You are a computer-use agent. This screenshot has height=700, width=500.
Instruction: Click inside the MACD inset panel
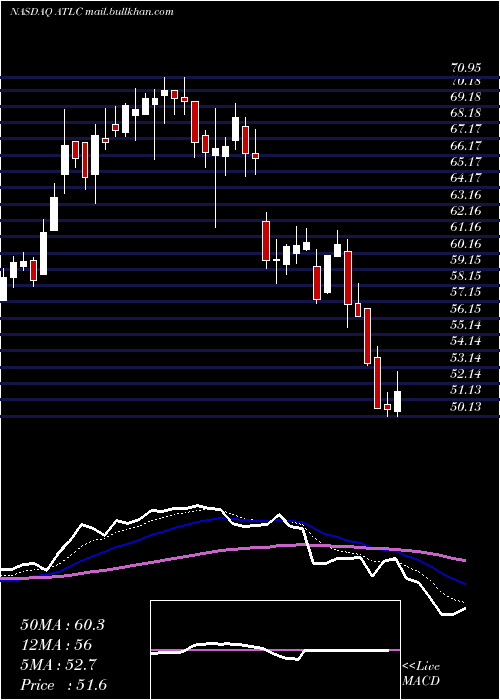tap(275, 650)
